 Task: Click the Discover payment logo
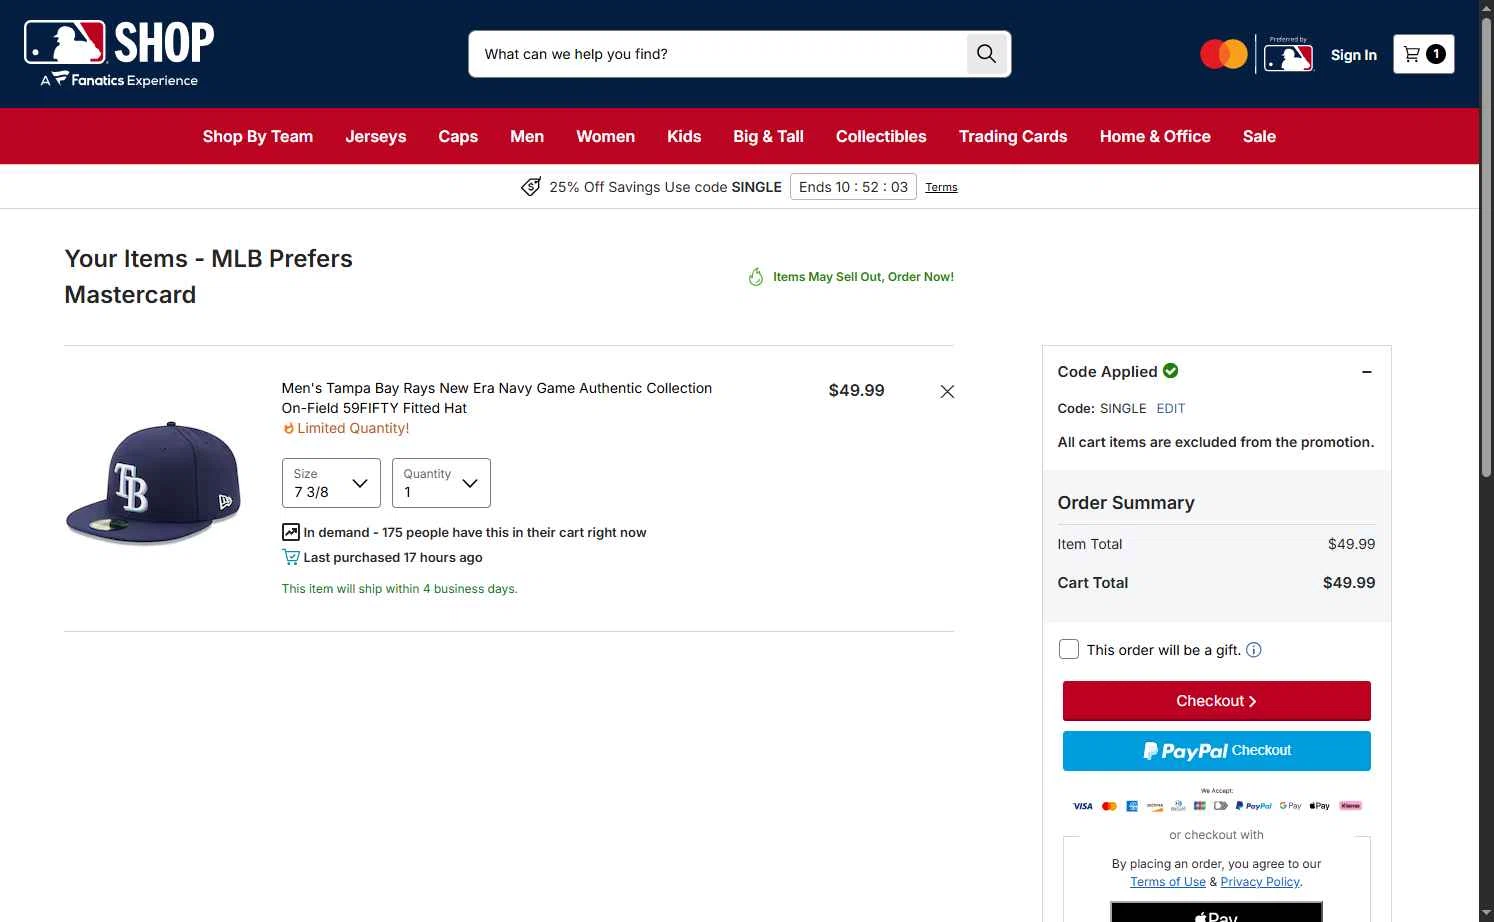click(x=1155, y=806)
